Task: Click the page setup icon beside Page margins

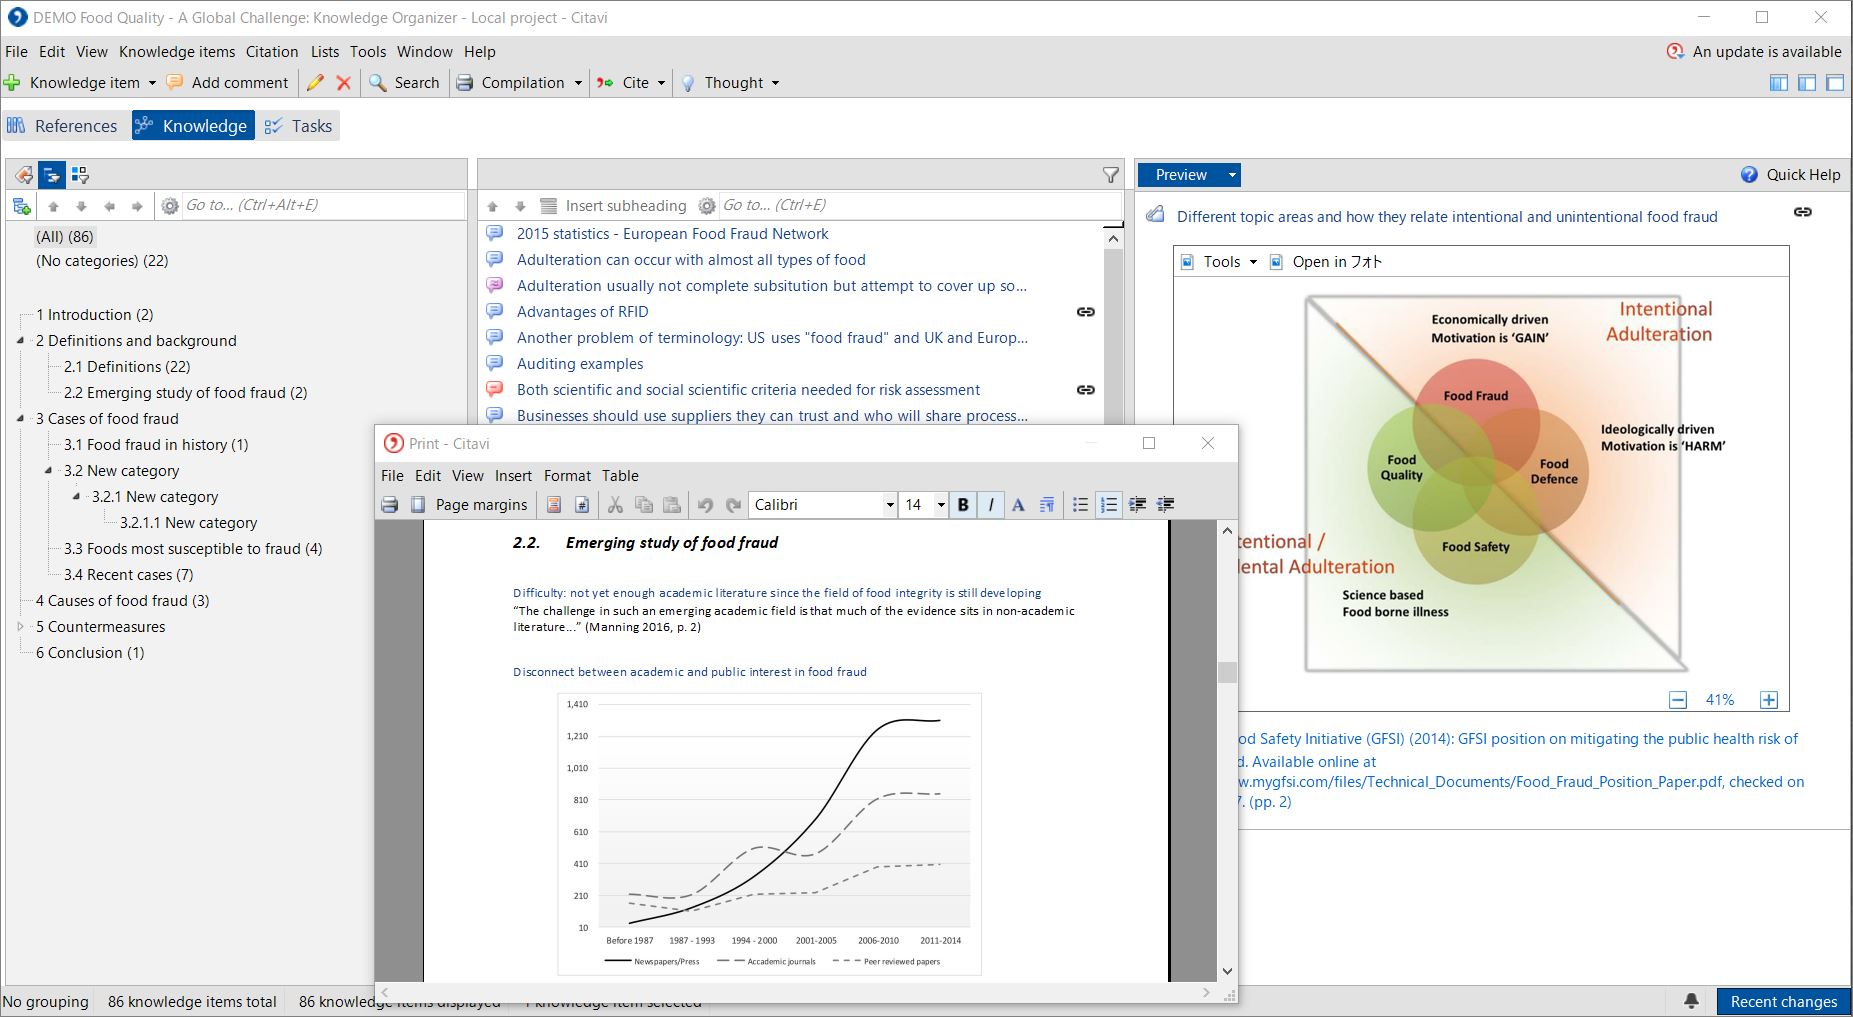Action: click(x=418, y=505)
